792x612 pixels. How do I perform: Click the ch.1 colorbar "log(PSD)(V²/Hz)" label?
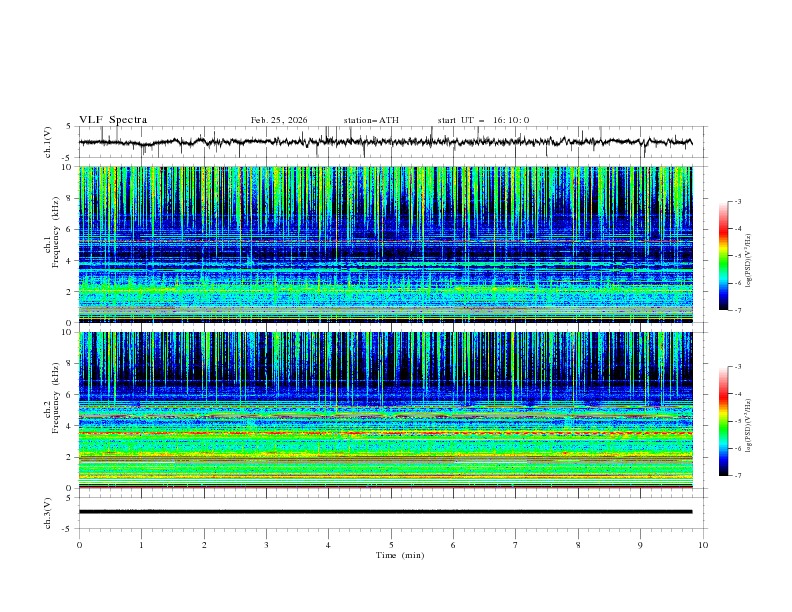749,261
